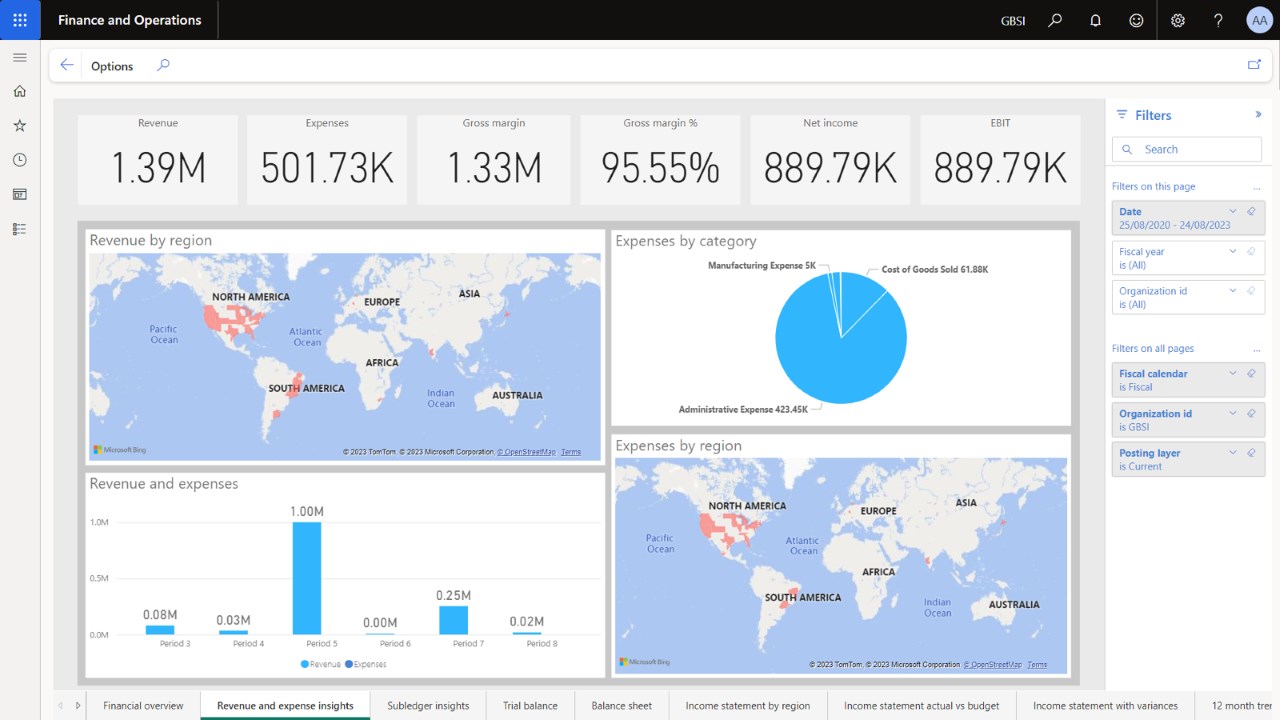Switch to Financial overview tab

143,705
